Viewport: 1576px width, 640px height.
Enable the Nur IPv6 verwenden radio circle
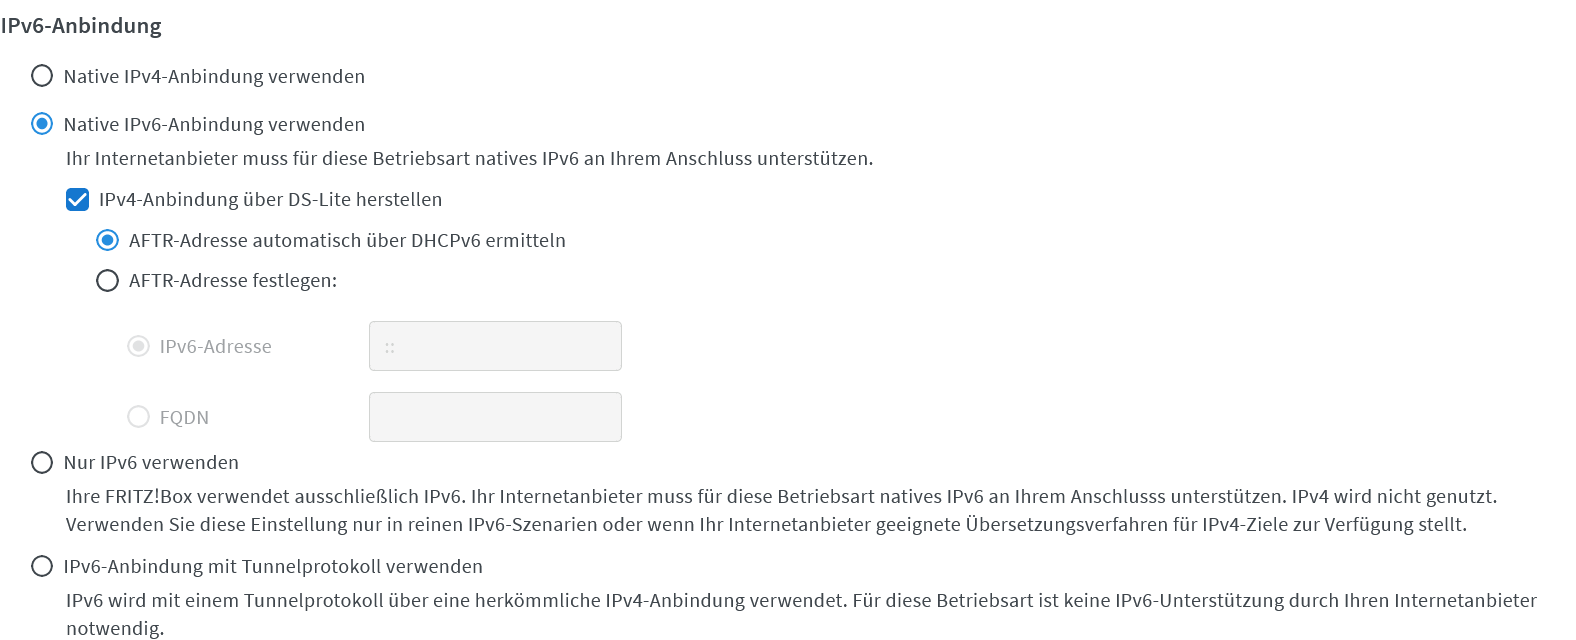(x=42, y=462)
